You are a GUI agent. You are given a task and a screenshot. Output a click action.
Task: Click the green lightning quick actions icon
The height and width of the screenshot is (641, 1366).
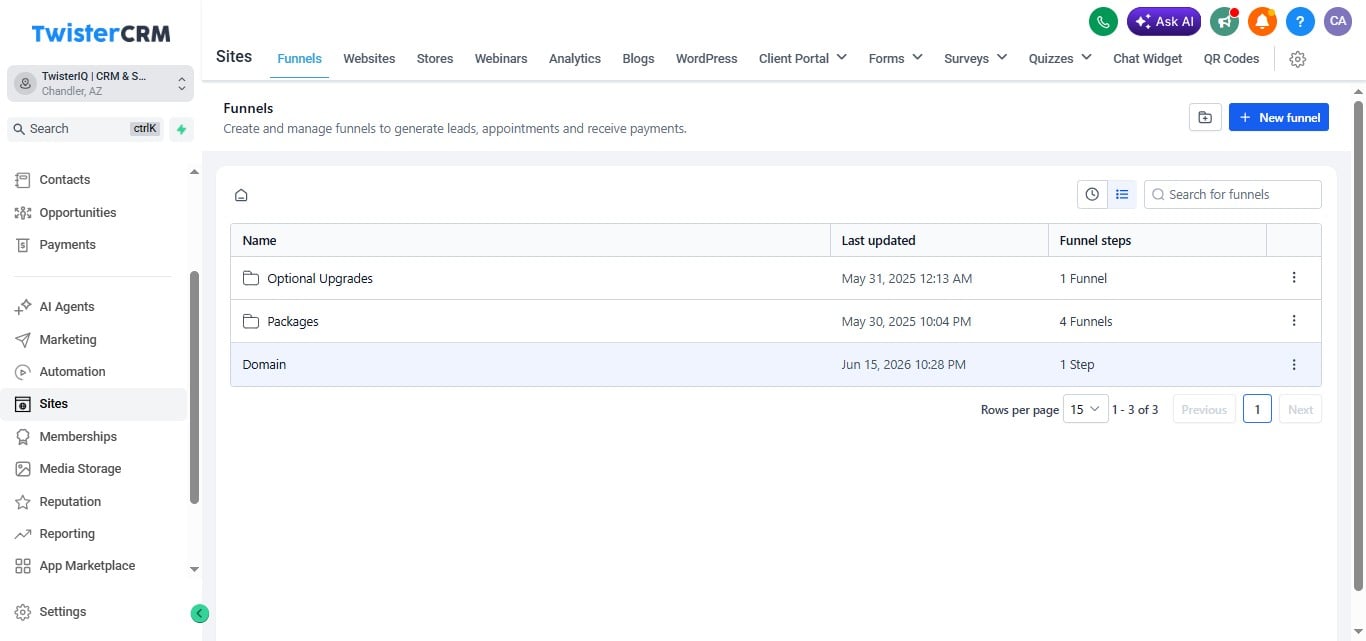click(181, 129)
